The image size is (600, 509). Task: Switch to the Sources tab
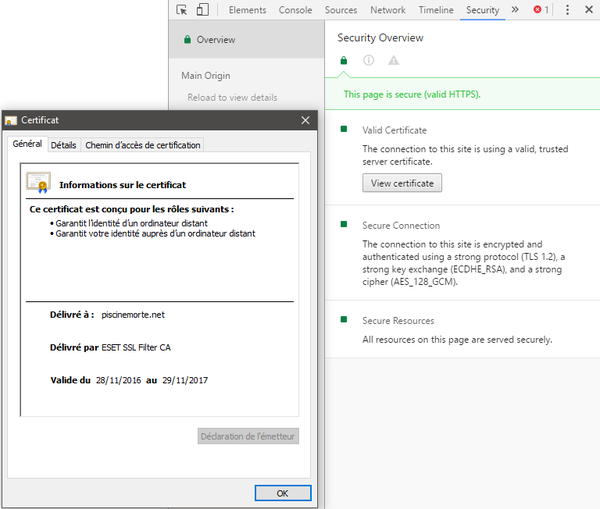pos(341,10)
